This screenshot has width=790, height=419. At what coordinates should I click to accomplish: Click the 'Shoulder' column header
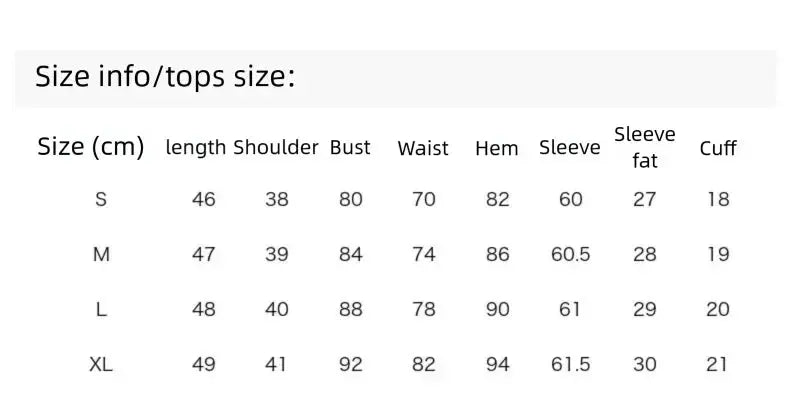(x=276, y=148)
